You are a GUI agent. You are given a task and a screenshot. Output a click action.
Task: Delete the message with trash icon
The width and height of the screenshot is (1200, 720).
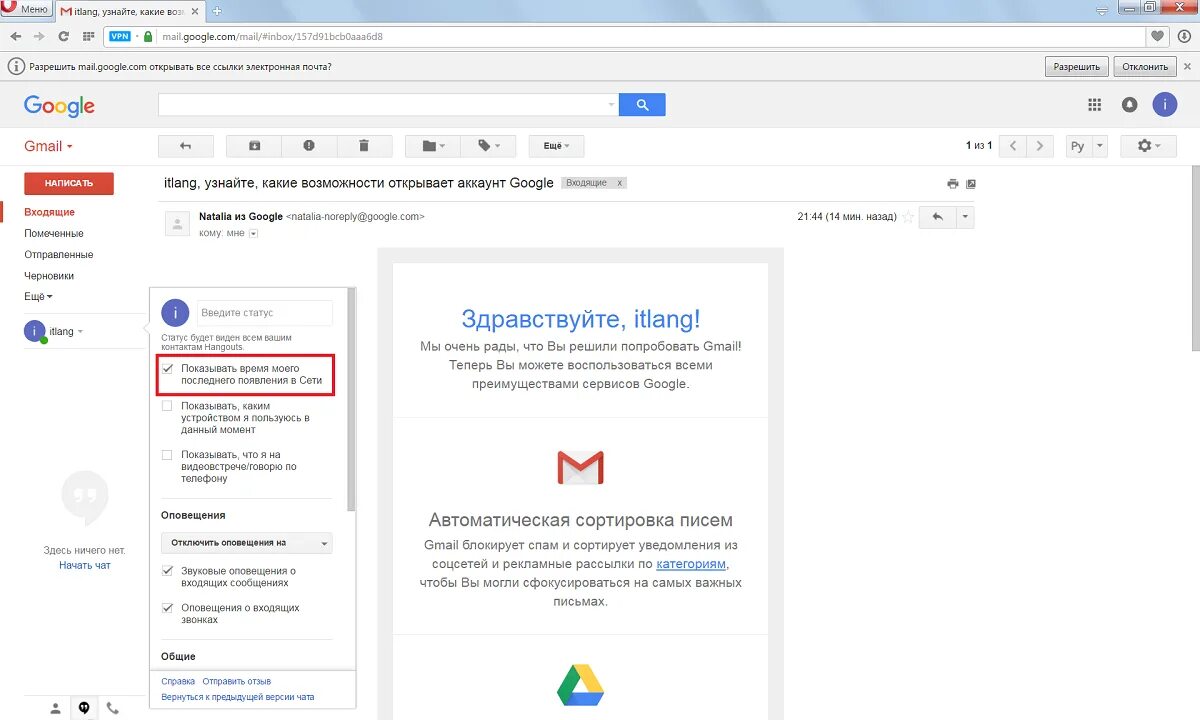(x=363, y=146)
